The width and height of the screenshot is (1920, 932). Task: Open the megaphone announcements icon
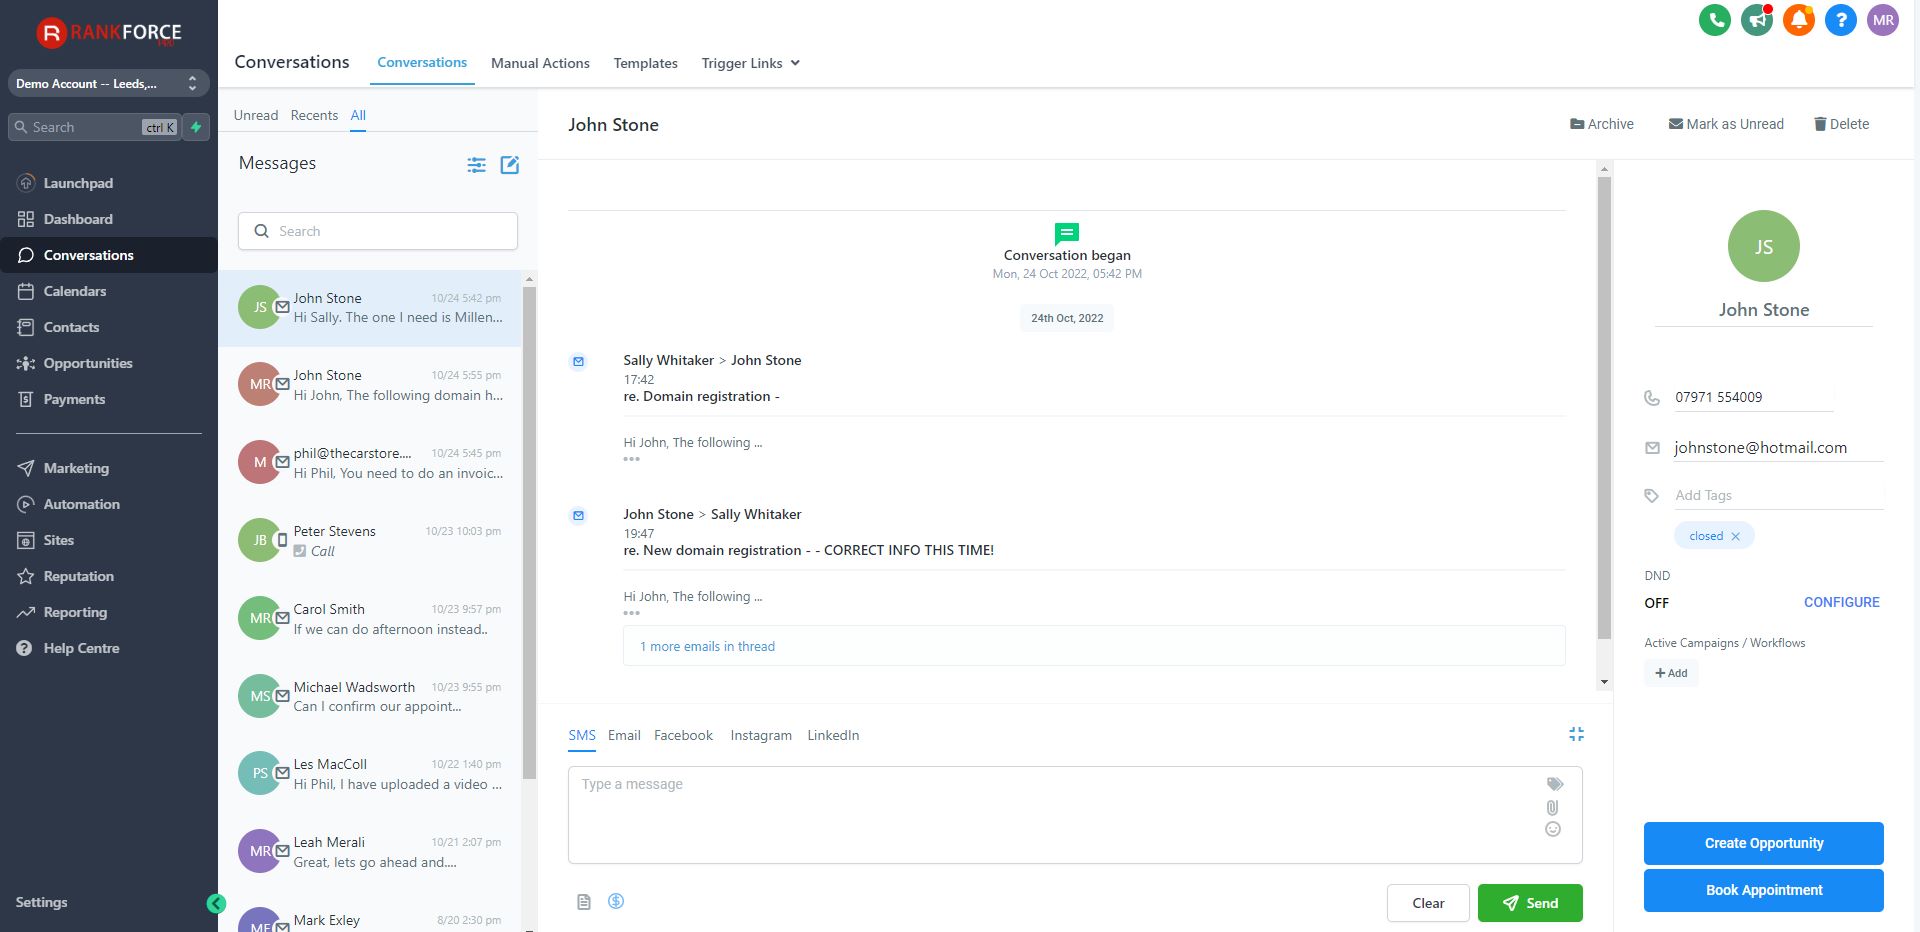(x=1756, y=20)
